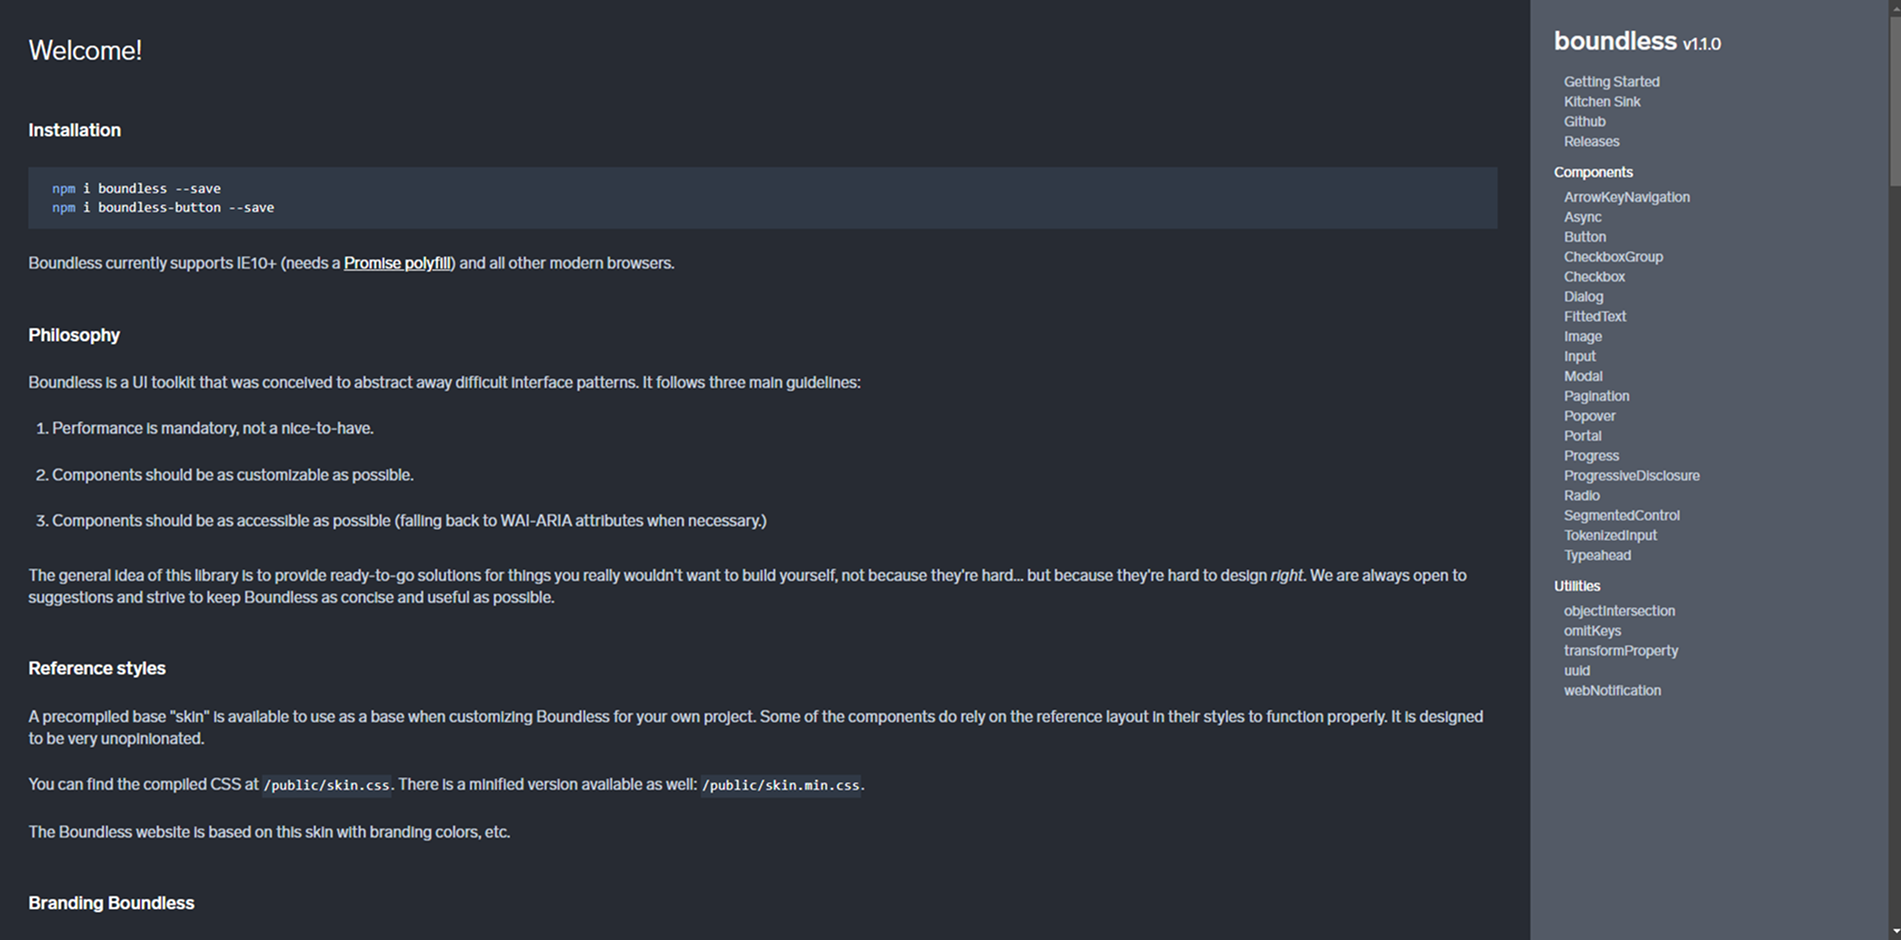Click the sidebar vertical scrollbar thumb
The image size is (1901, 940).
[1894, 98]
